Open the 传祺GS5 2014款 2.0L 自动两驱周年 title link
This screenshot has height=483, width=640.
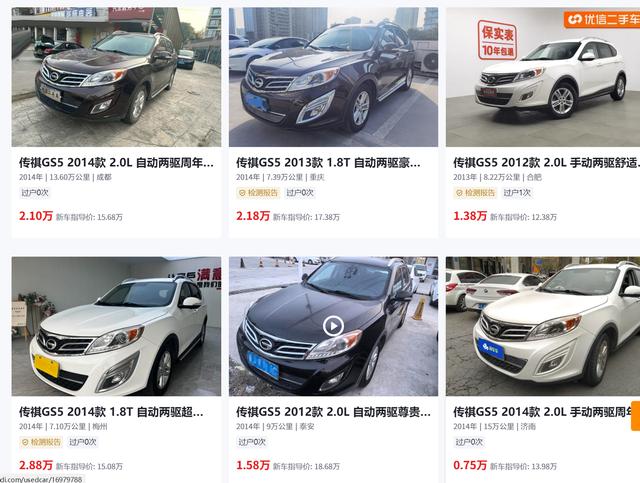point(116,163)
